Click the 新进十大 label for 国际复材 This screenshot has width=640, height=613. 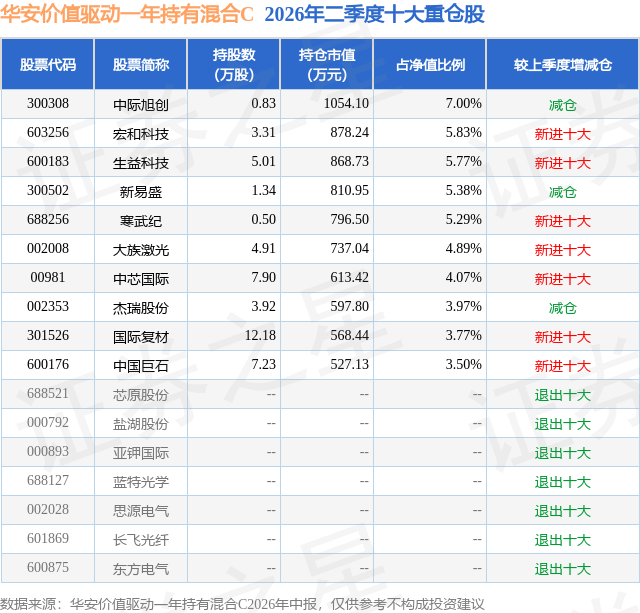coord(562,337)
